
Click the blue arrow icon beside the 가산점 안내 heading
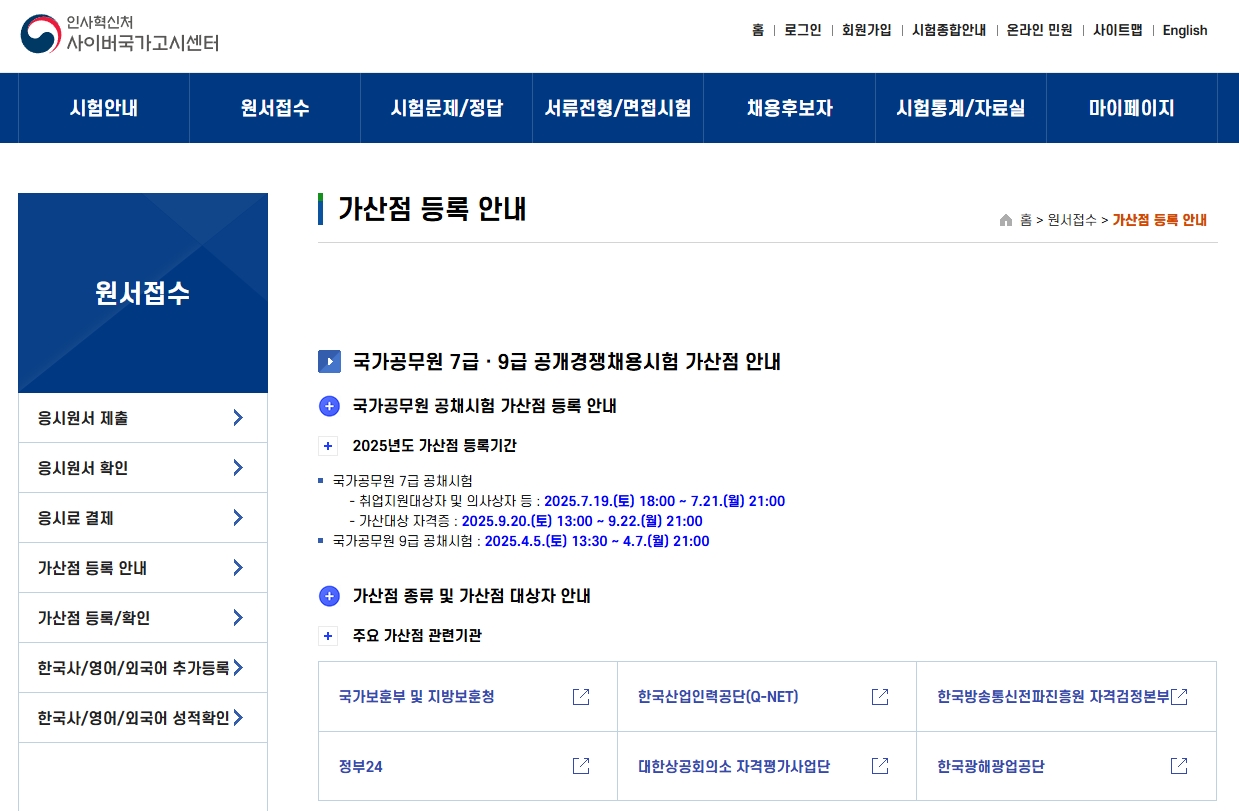329,361
